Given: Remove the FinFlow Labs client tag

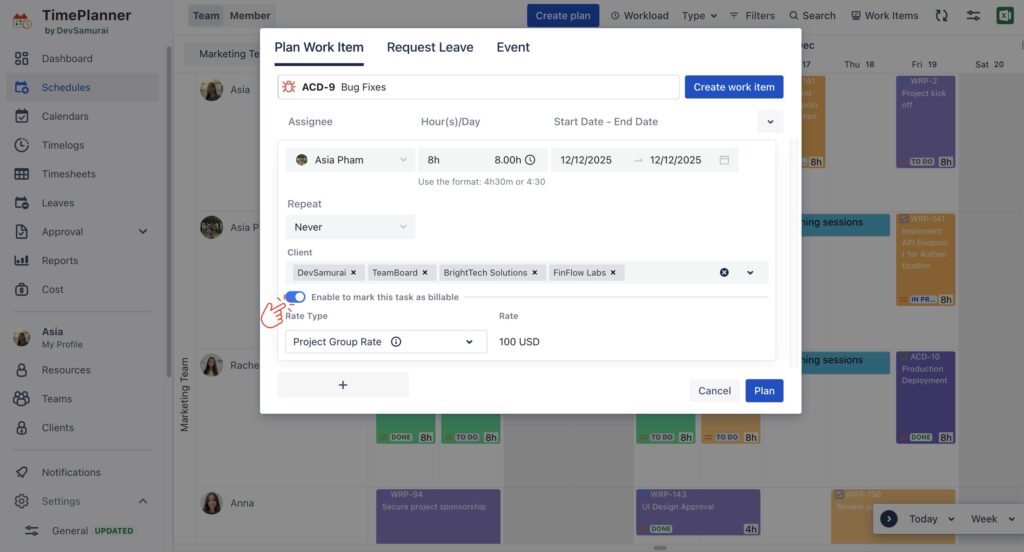Looking at the screenshot, I should [x=613, y=272].
